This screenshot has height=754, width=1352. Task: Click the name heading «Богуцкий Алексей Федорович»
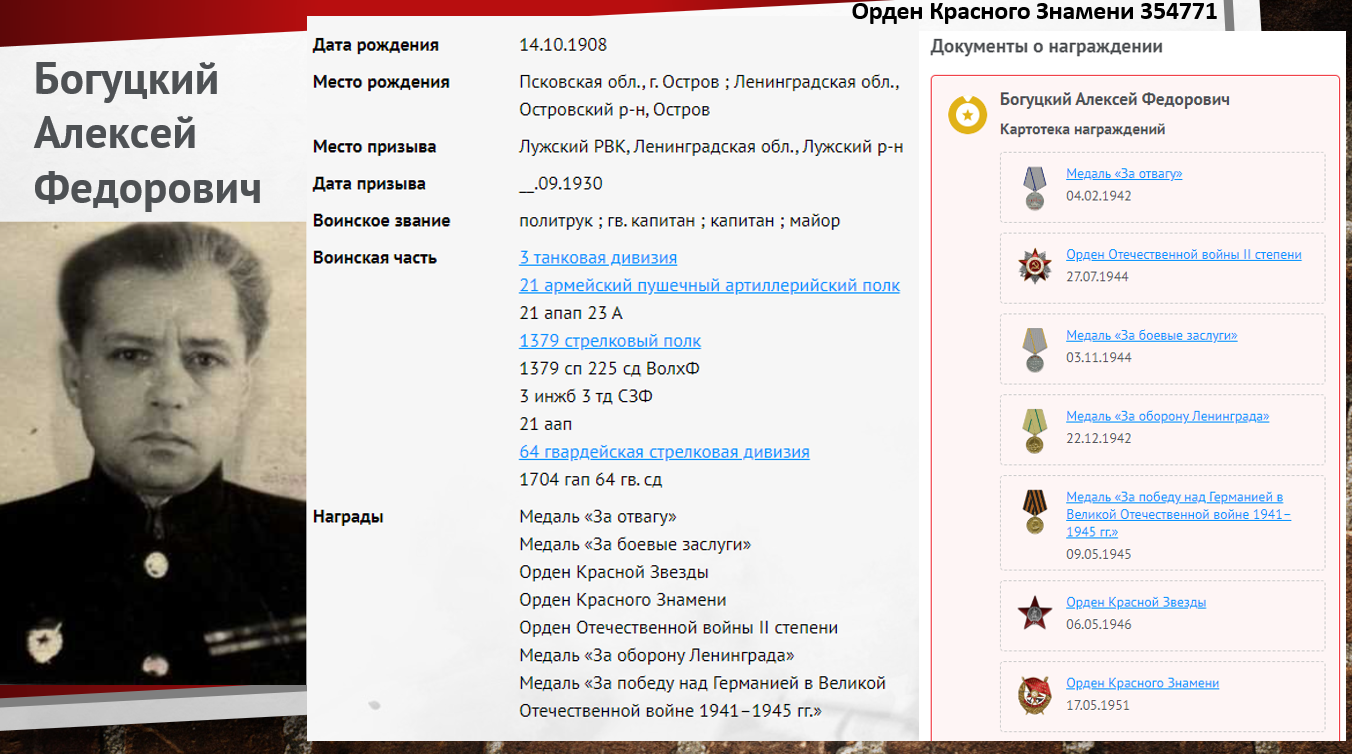coord(148,134)
